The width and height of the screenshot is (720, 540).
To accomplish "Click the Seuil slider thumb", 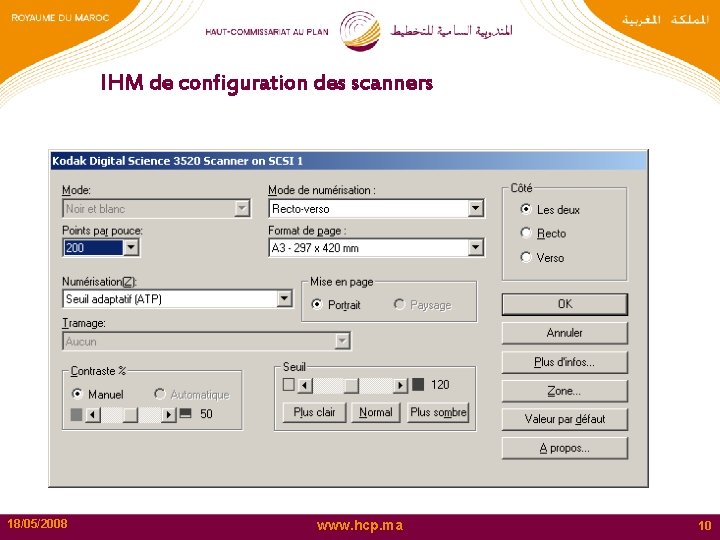I will [x=351, y=385].
